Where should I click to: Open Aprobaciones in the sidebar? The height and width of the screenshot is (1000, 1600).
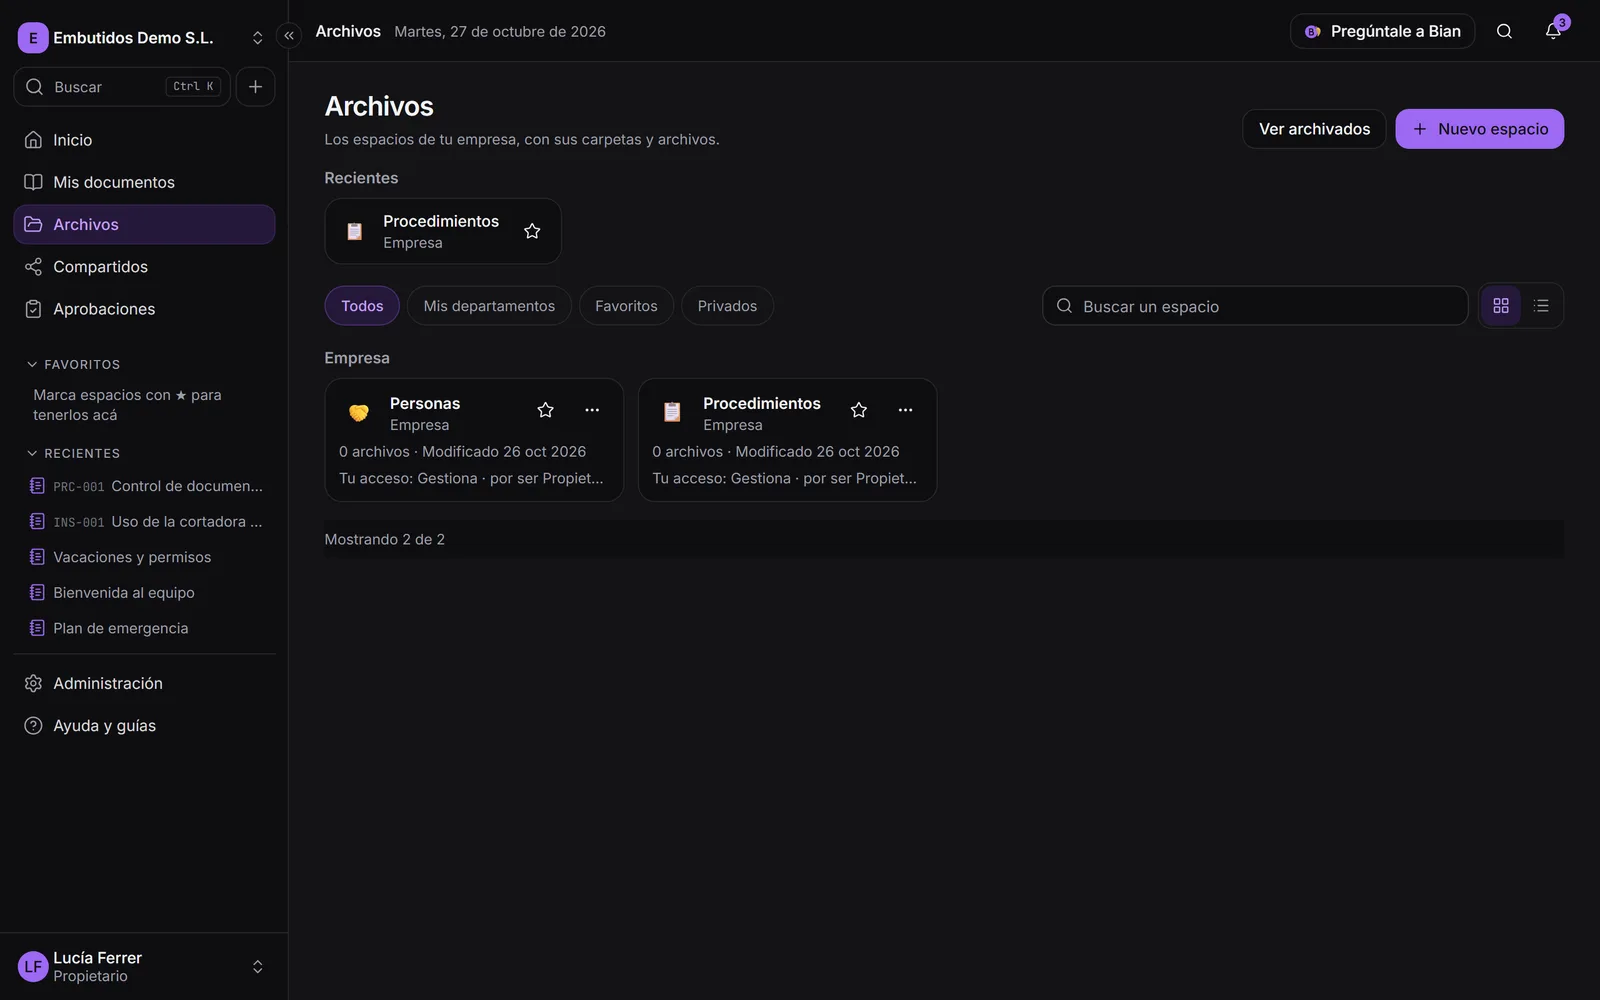(x=144, y=309)
